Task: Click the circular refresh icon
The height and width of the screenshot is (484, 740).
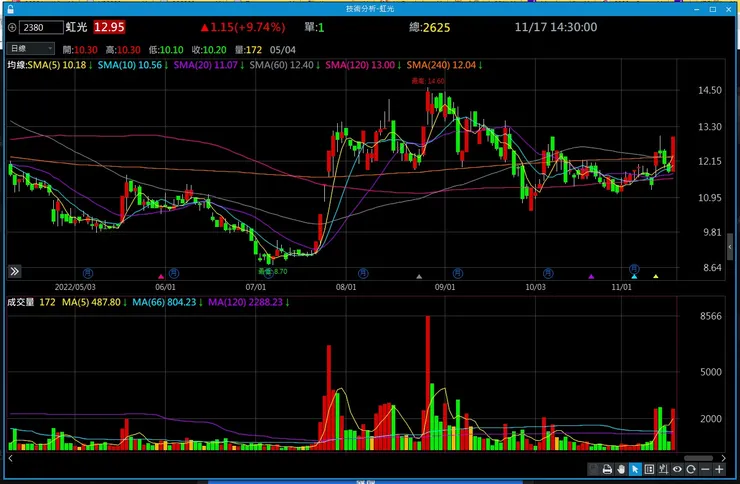Action: tap(691, 469)
